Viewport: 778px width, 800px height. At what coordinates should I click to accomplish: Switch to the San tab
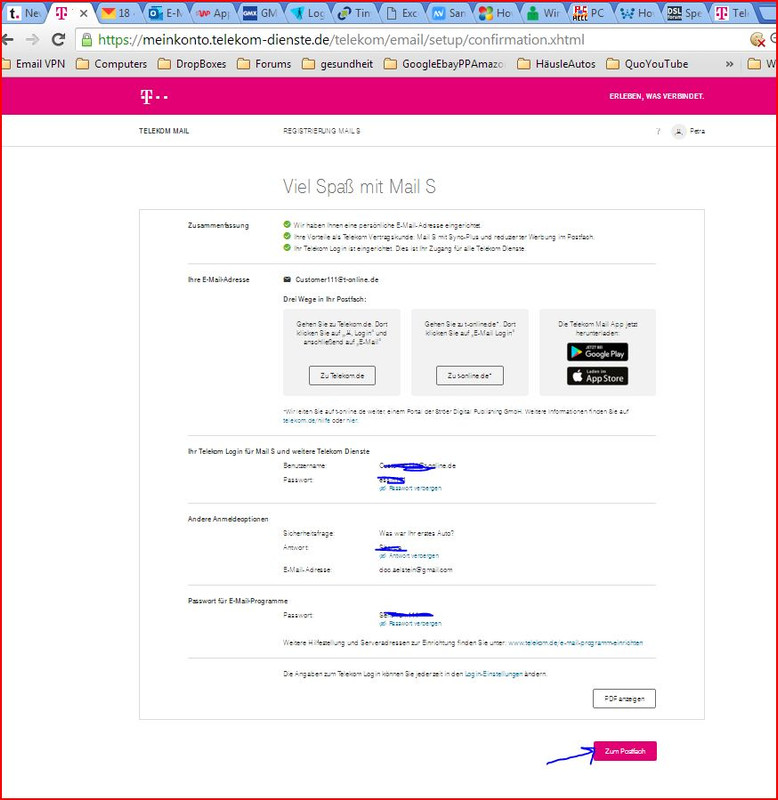coord(449,13)
